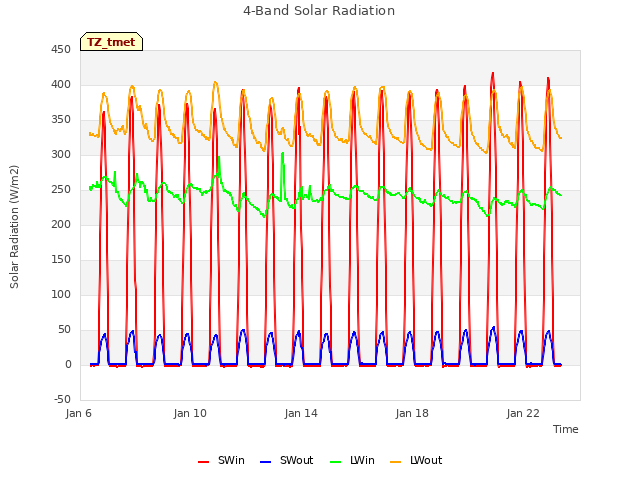Toggle the LWin series in the legend
The image size is (640, 480).
[352, 460]
